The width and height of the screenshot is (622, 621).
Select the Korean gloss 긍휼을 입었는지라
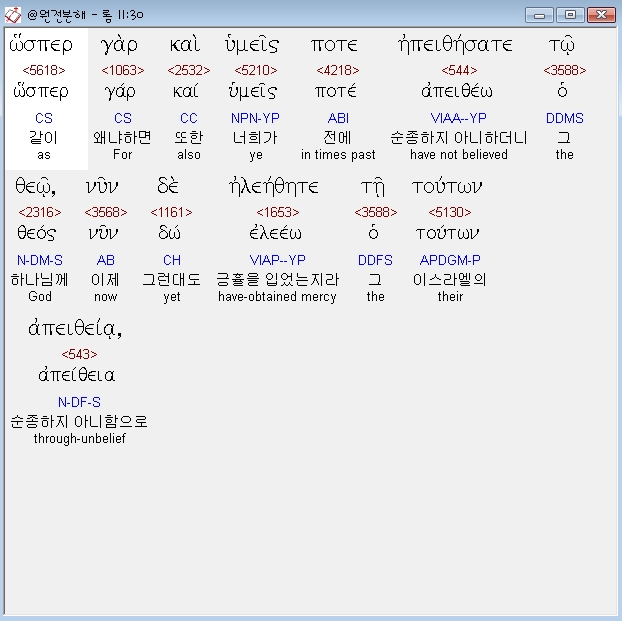point(277,279)
